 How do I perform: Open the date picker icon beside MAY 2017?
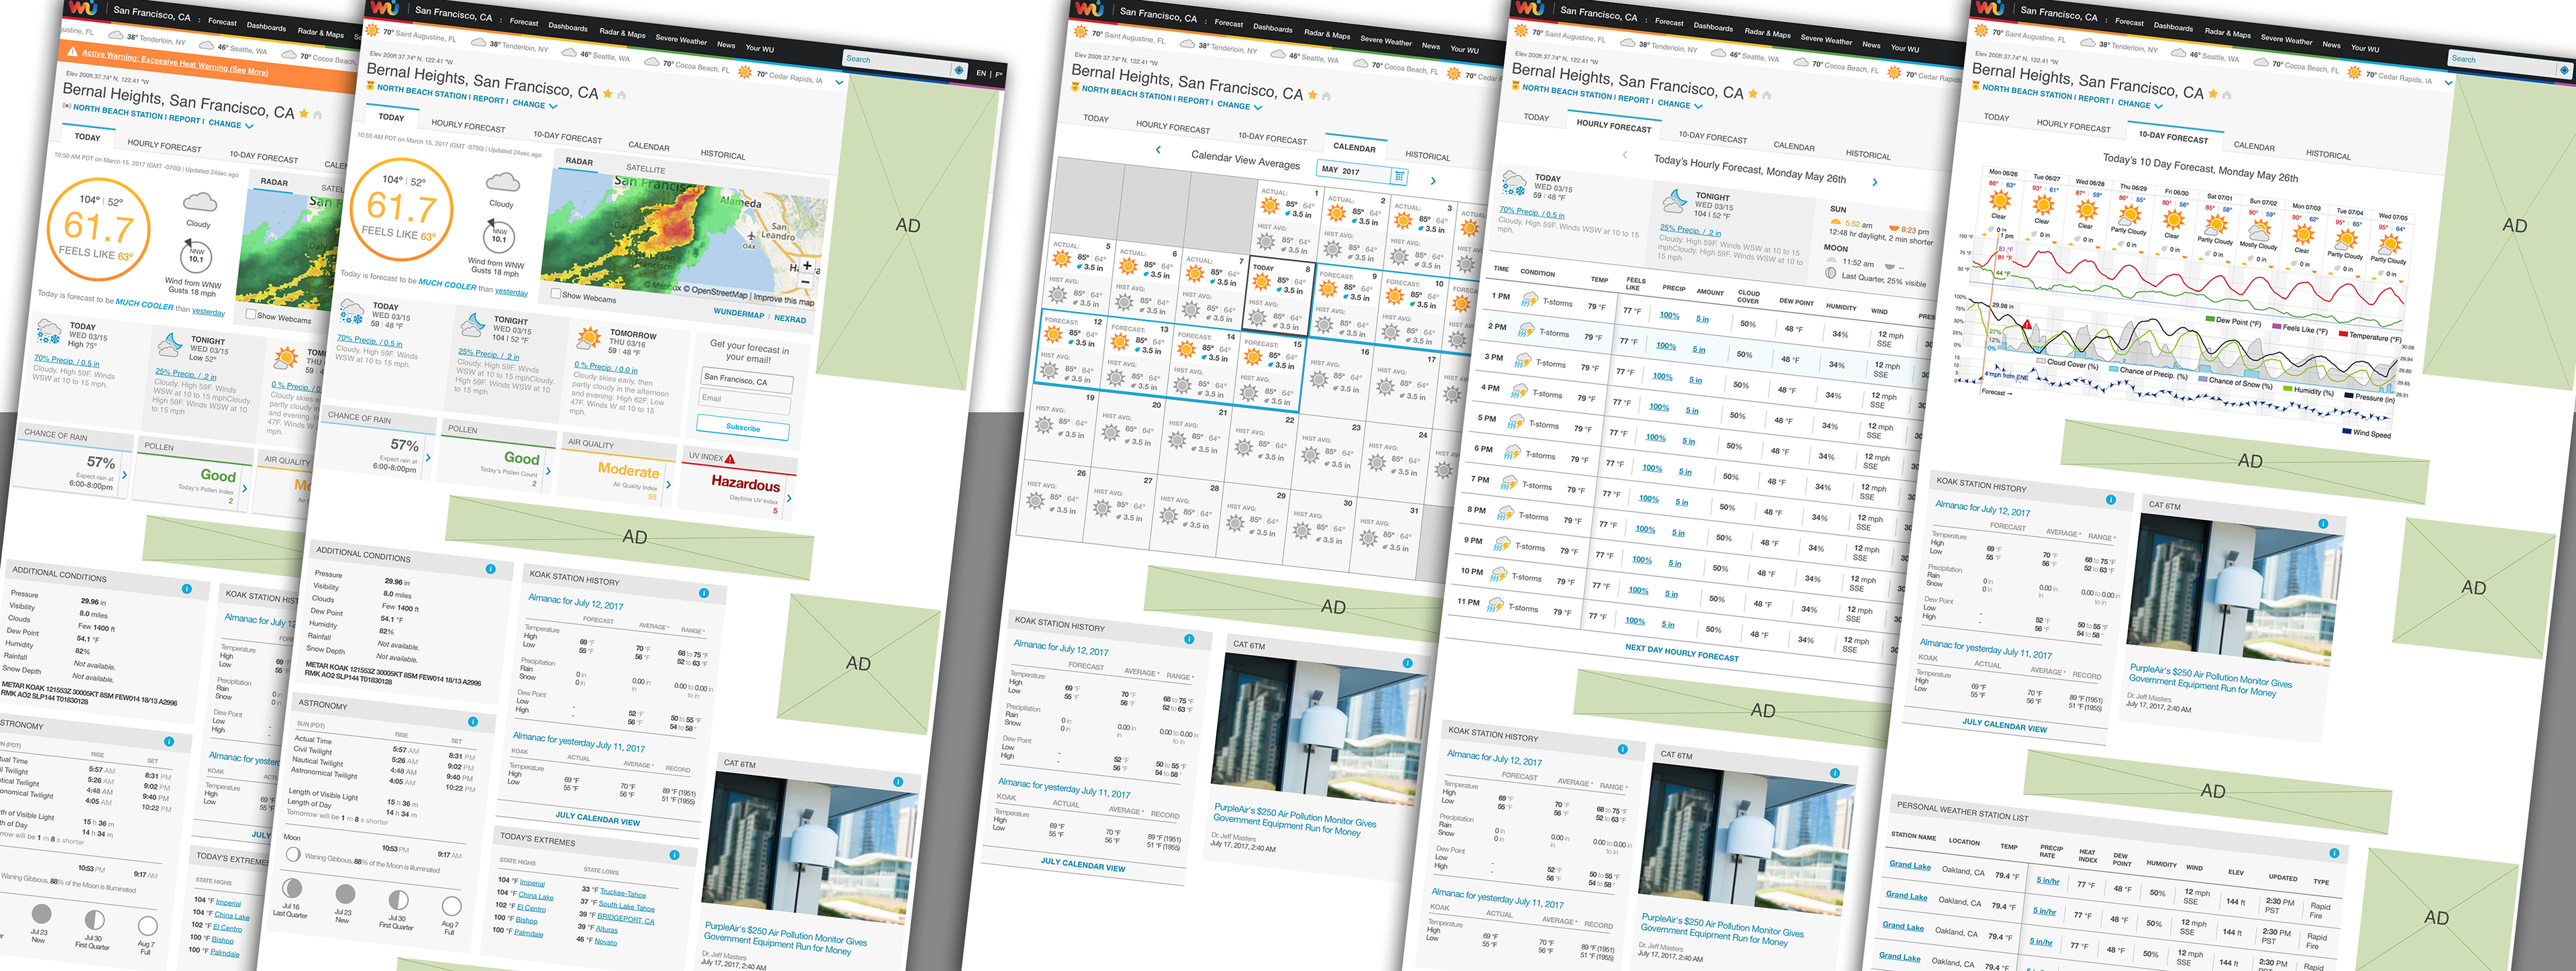click(x=1399, y=176)
